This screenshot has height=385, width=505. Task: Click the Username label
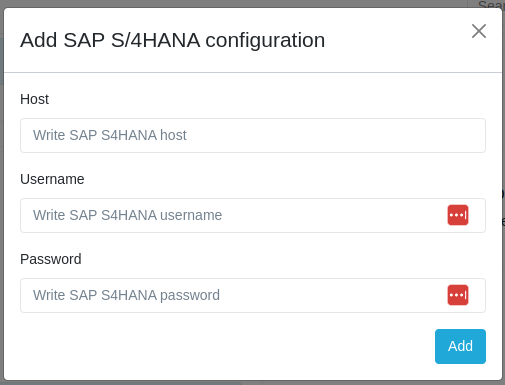(x=52, y=179)
